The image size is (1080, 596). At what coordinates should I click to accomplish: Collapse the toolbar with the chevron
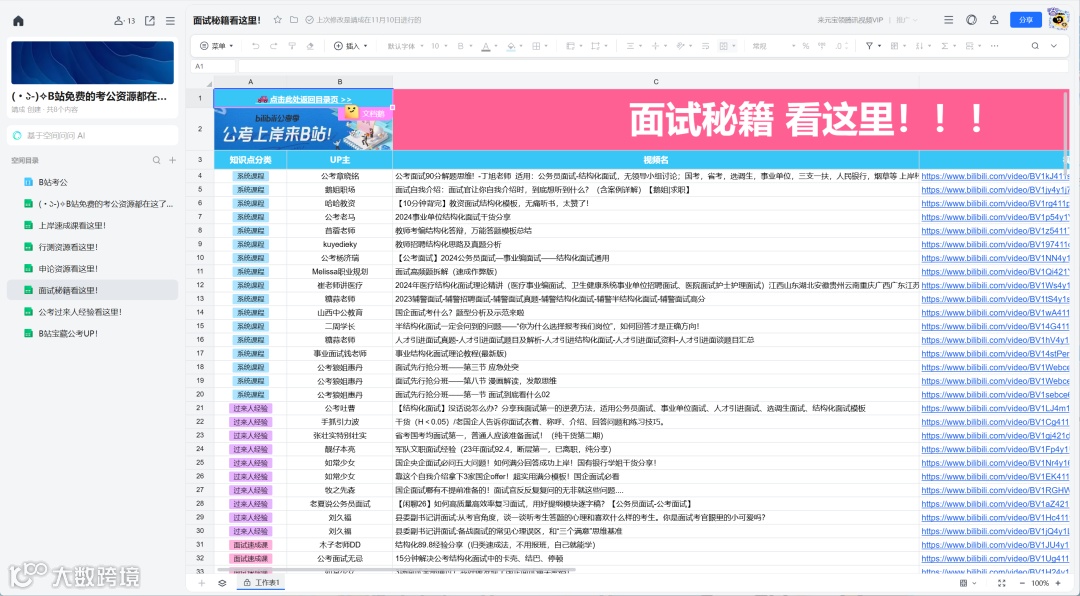pyautogui.click(x=1054, y=46)
